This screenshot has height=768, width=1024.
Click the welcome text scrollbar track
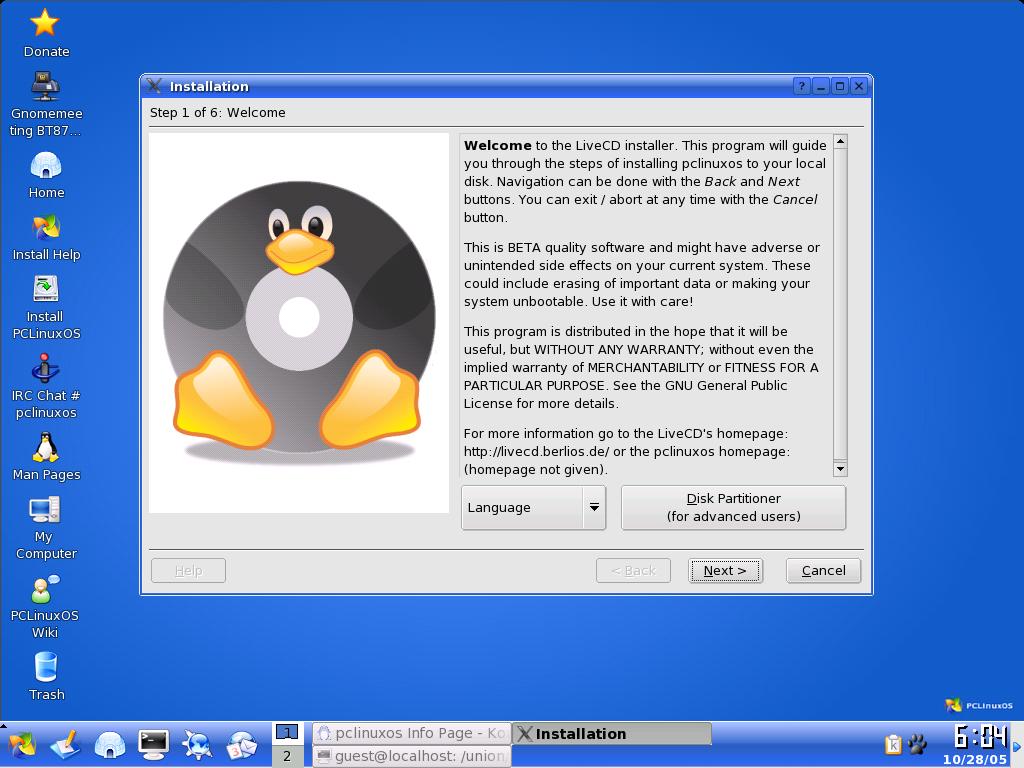tap(840, 305)
